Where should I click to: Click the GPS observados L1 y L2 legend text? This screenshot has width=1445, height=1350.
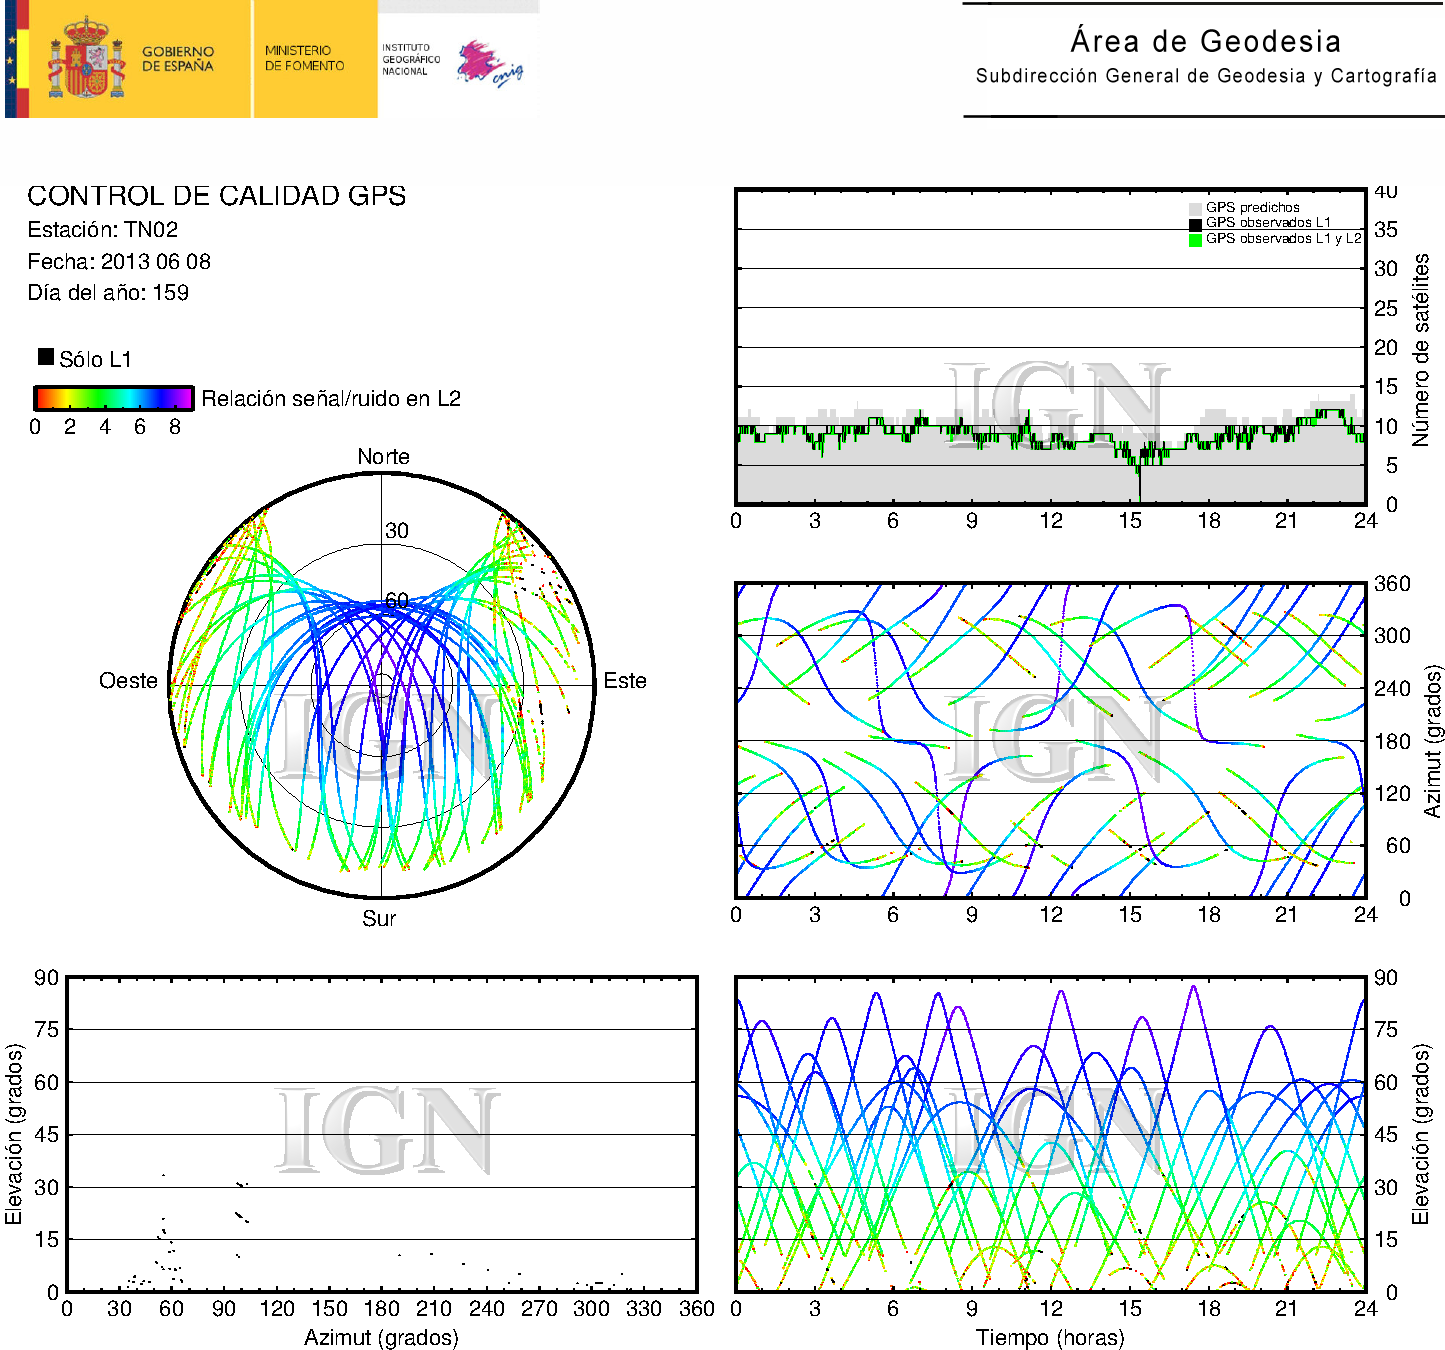[x=1284, y=239]
